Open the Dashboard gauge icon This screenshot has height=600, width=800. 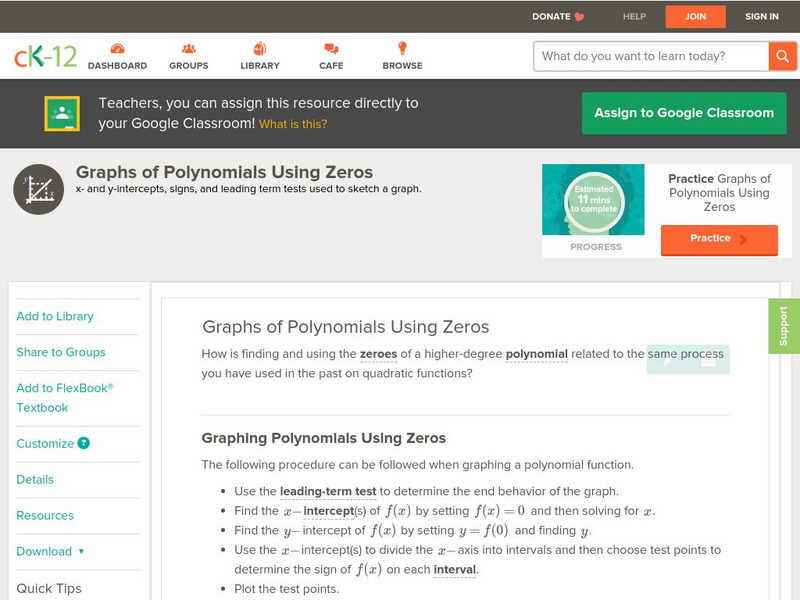[x=117, y=49]
